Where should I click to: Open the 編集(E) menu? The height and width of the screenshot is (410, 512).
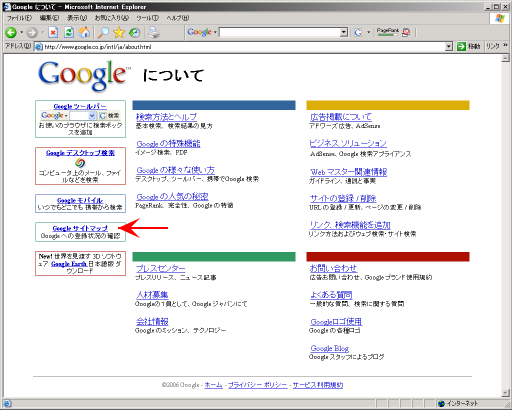[x=49, y=18]
